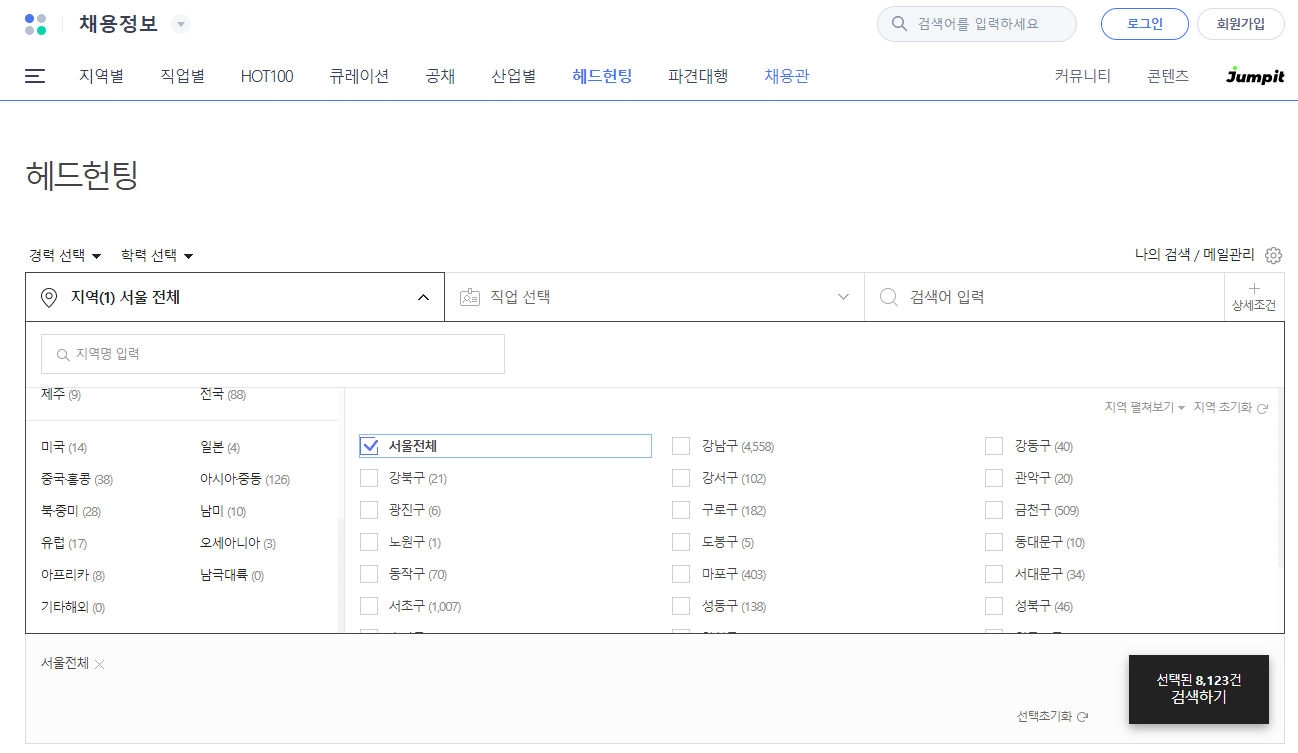Screen dimensions: 1298x753
Task: Remove the 서울전체 tag with its X icon
Action: (x=99, y=662)
